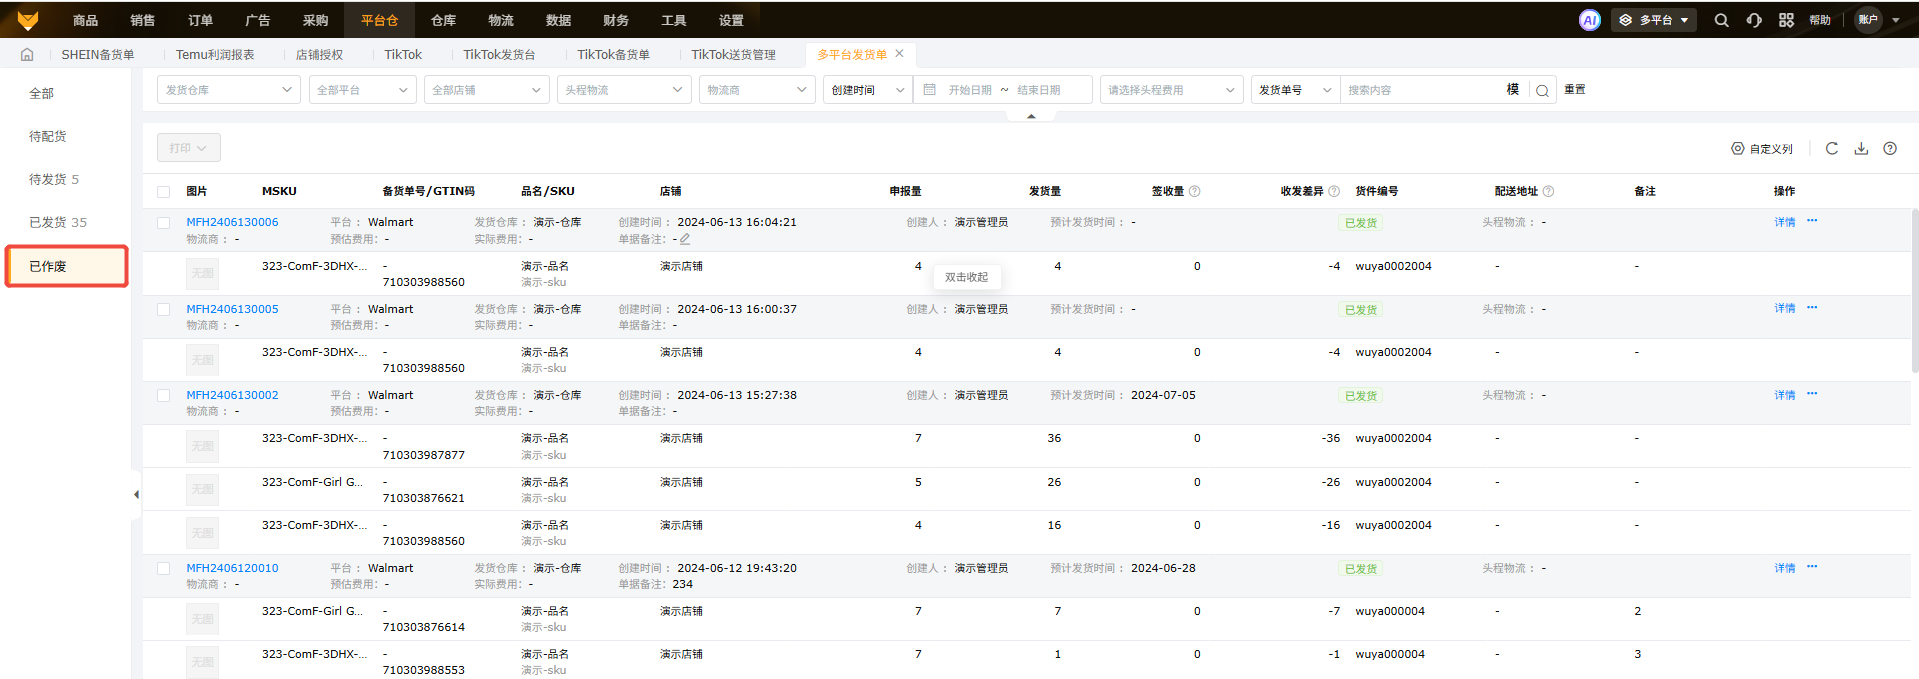Expand the 全部平台 platform dropdown
The height and width of the screenshot is (679, 1919).
362,90
